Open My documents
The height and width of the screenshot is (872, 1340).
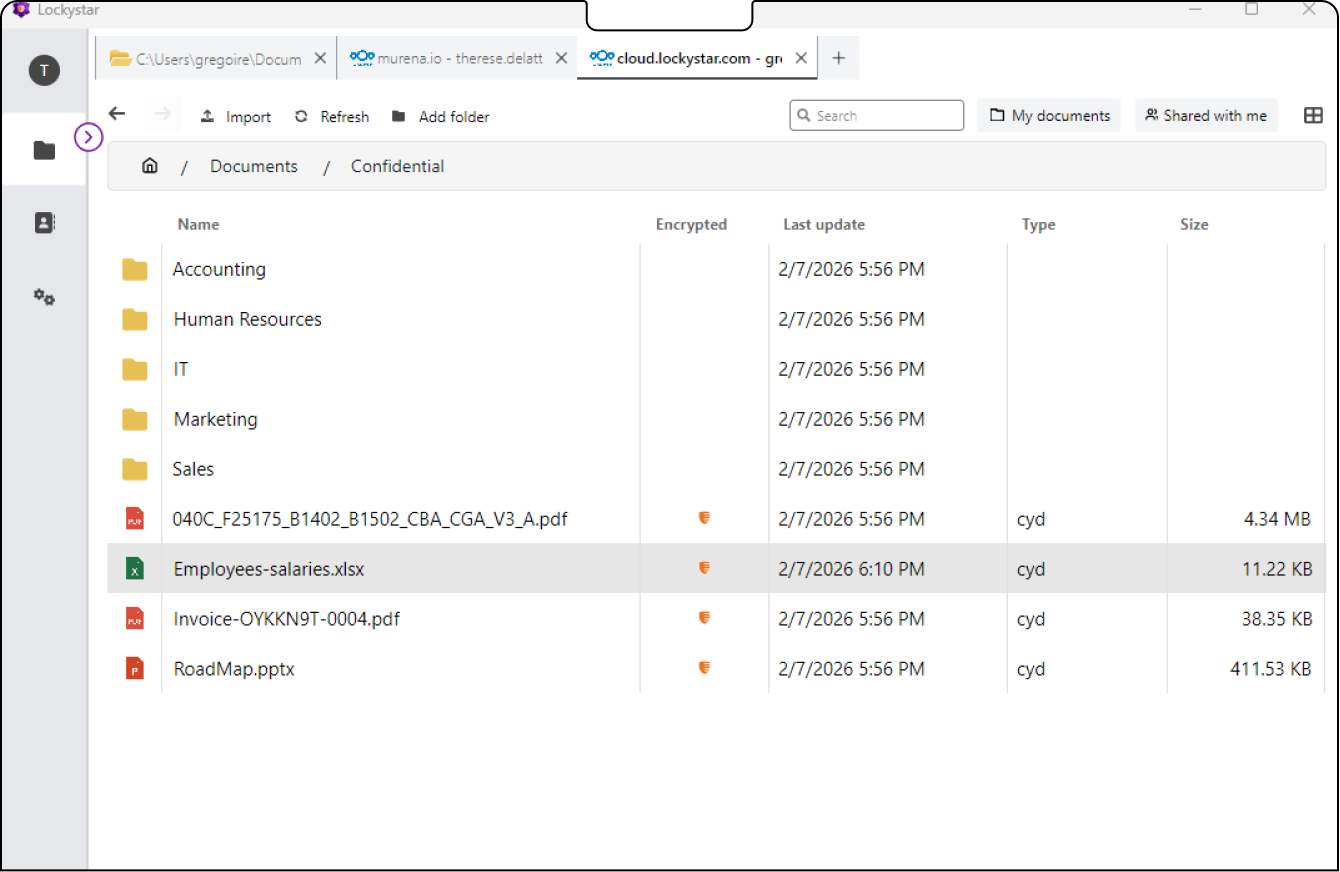(1048, 115)
